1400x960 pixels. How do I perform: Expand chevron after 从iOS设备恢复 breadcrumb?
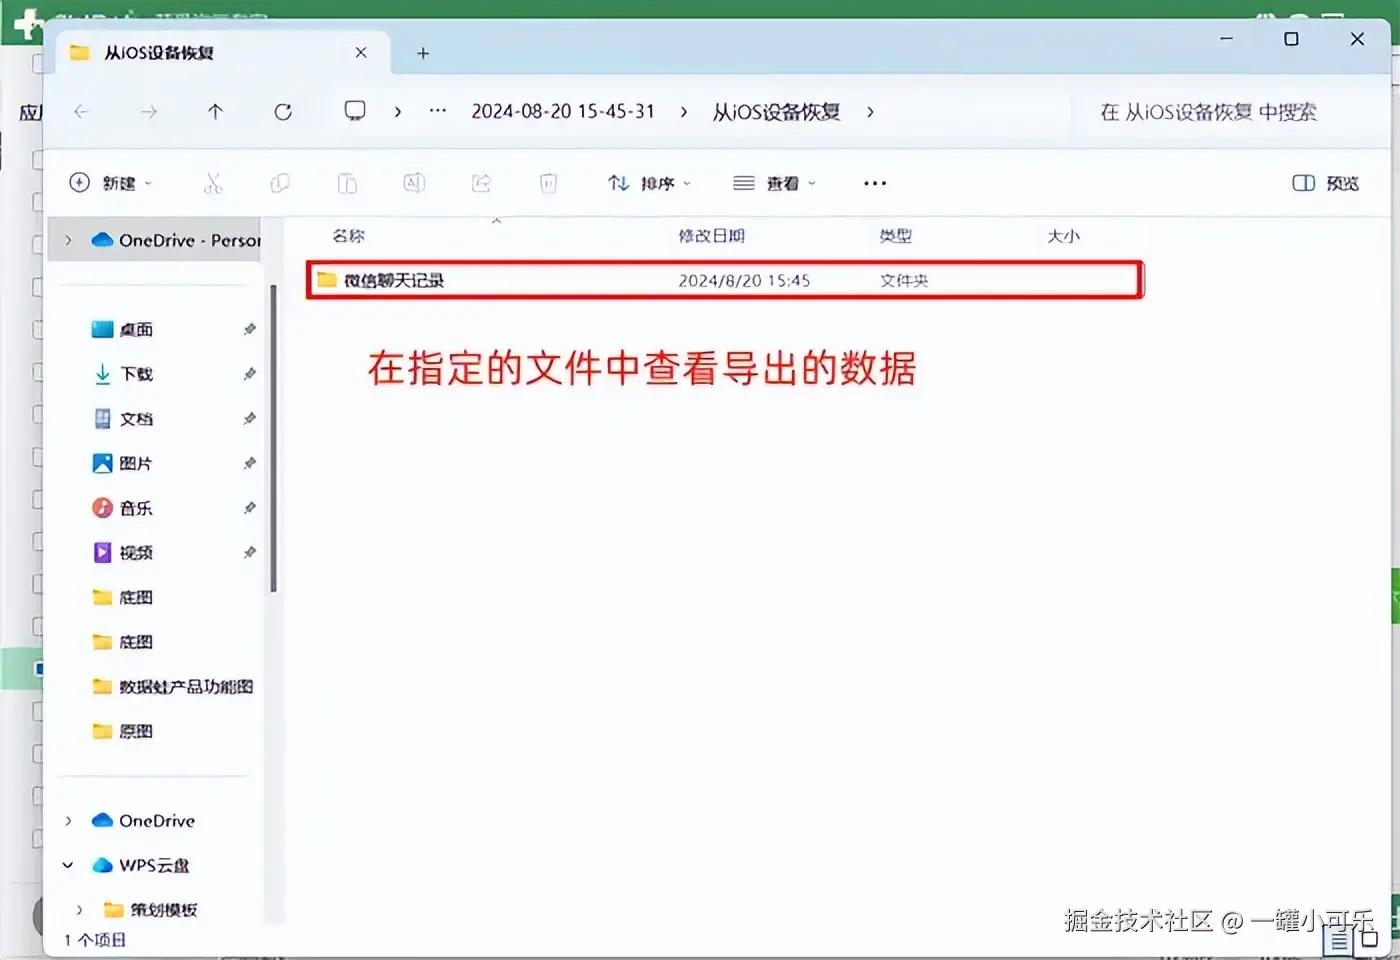pyautogui.click(x=870, y=112)
